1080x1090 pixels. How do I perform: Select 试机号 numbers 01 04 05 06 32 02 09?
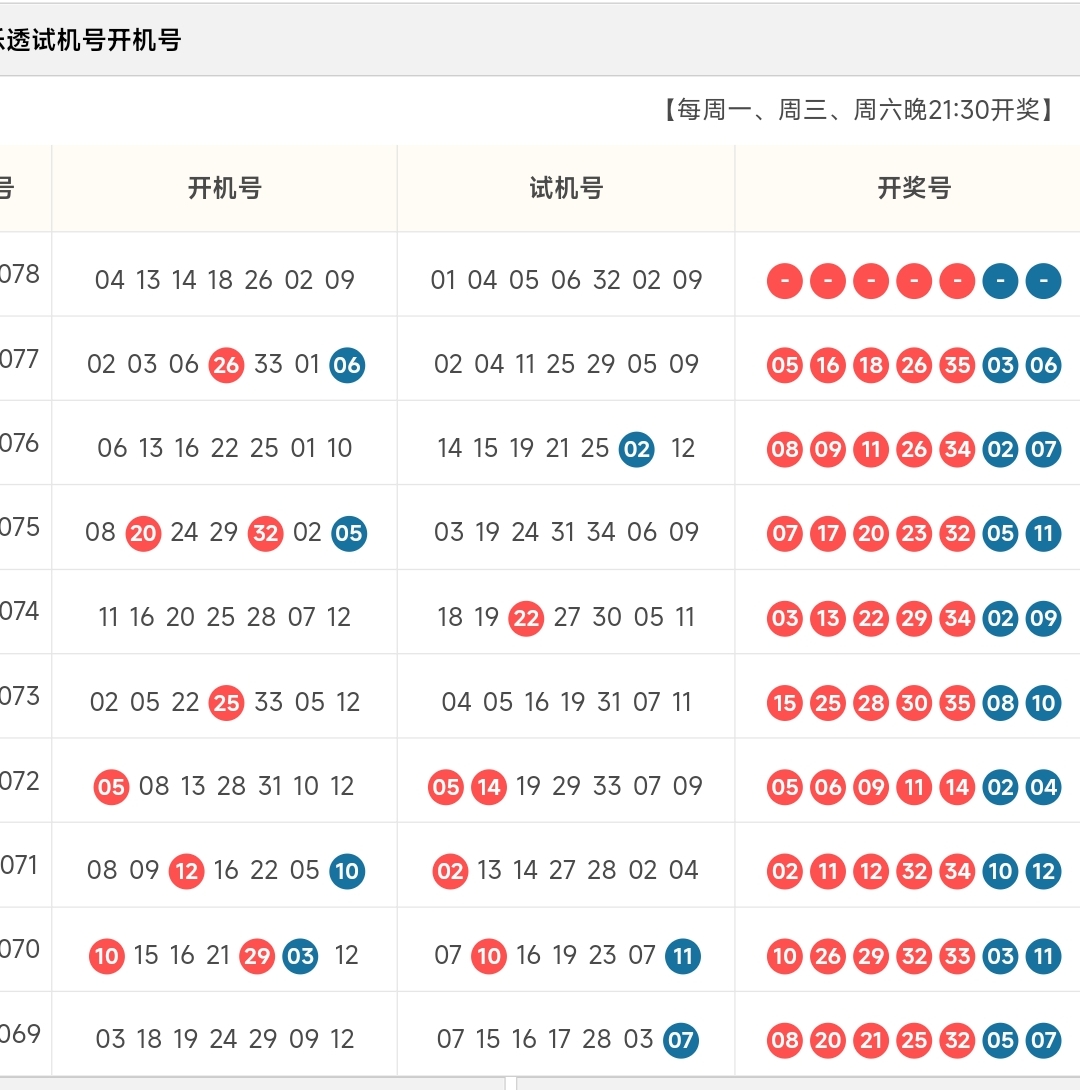pos(566,280)
